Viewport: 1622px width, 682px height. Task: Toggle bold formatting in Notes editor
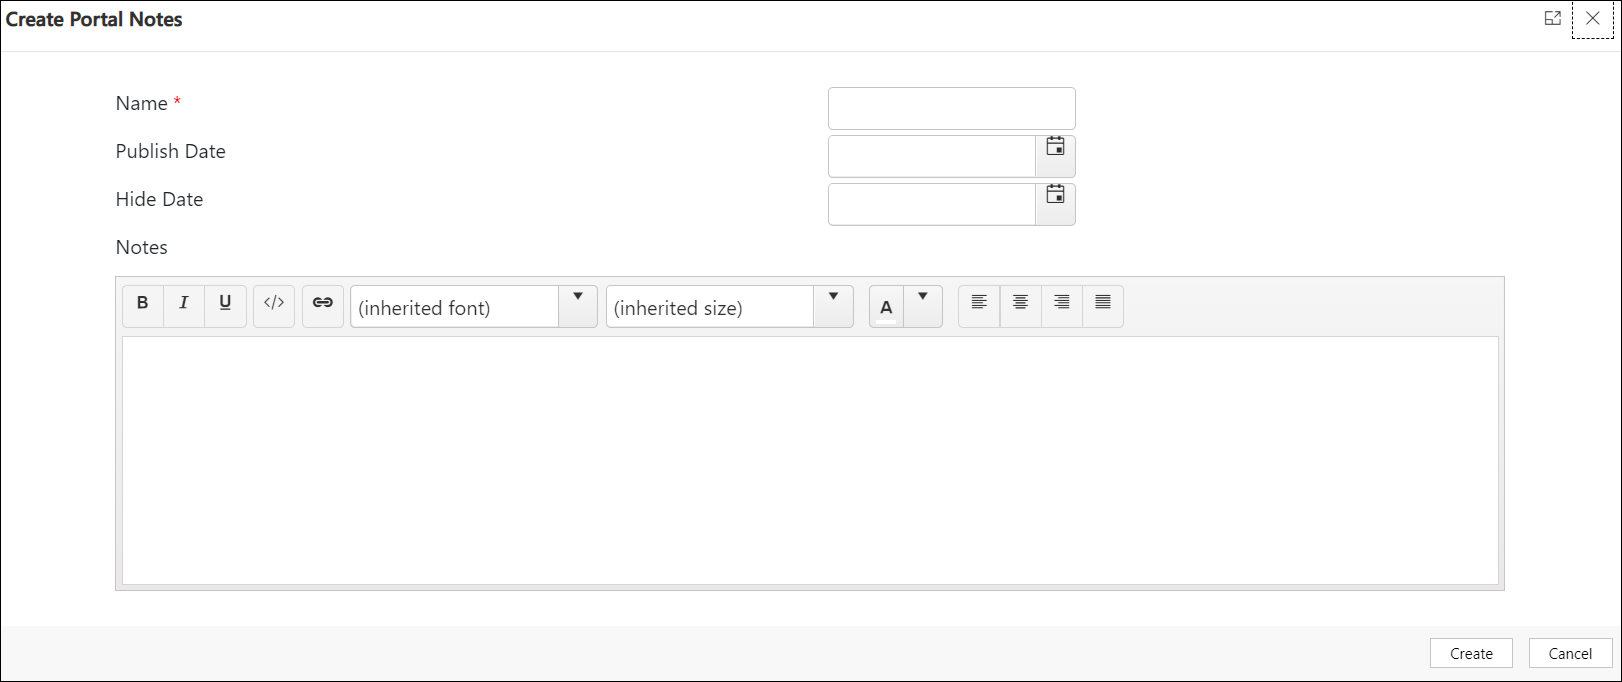pyautogui.click(x=143, y=304)
